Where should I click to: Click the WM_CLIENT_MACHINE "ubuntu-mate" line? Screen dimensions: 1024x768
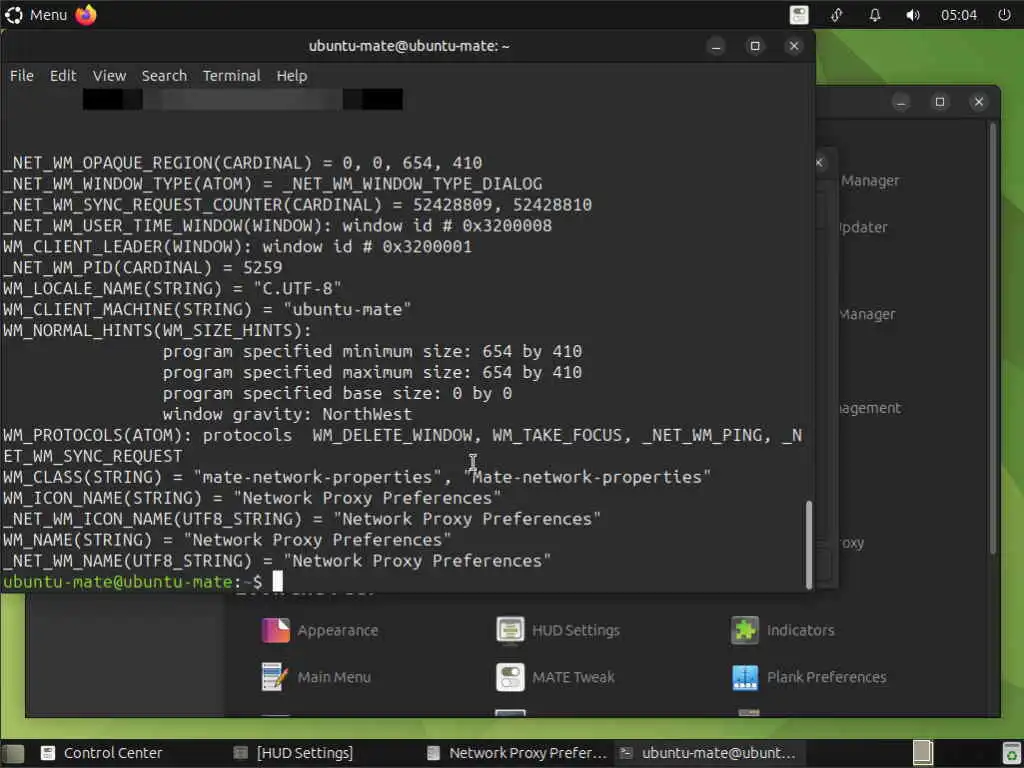pyautogui.click(x=207, y=309)
